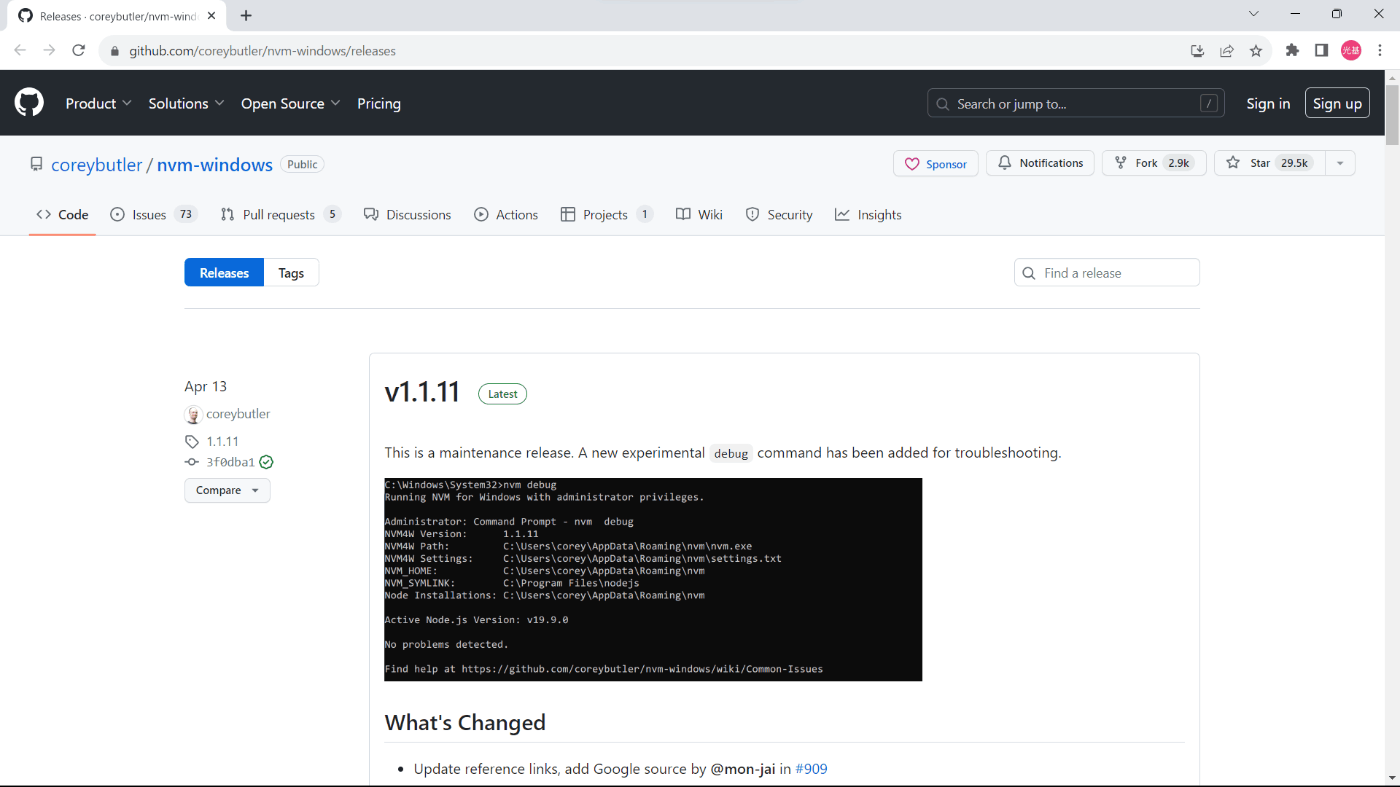Open the Chrome profile avatar
The height and width of the screenshot is (787, 1400).
pyautogui.click(x=1351, y=51)
